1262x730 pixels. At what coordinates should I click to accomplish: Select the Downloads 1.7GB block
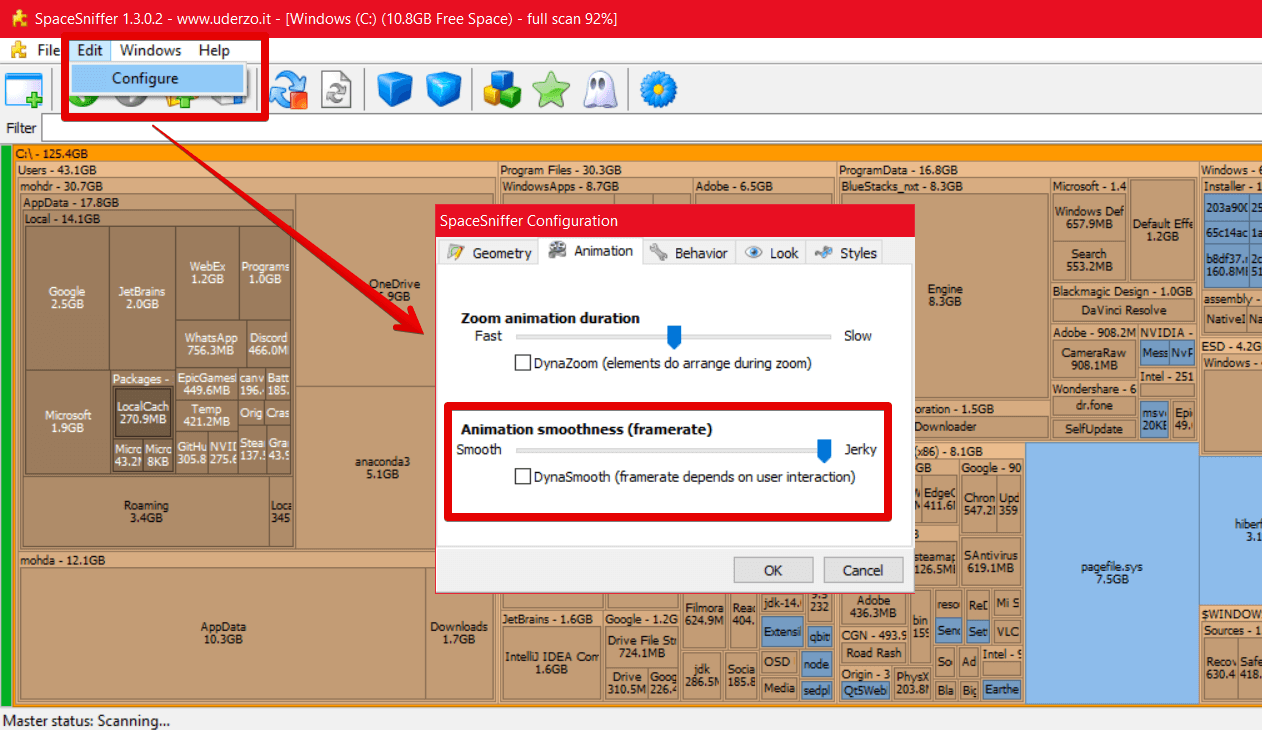click(x=459, y=633)
